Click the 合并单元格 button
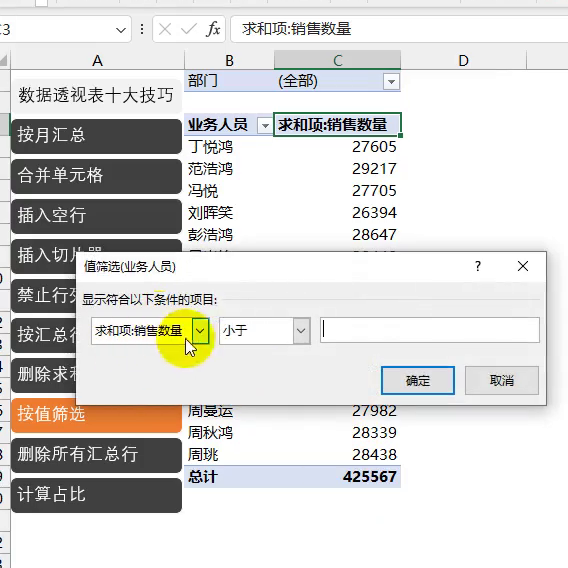This screenshot has height=568, width=568. point(96,176)
